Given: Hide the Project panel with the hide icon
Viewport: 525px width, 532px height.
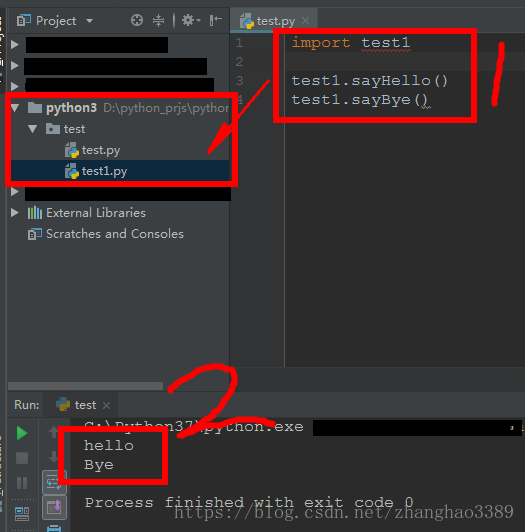Looking at the screenshot, I should [x=215, y=20].
